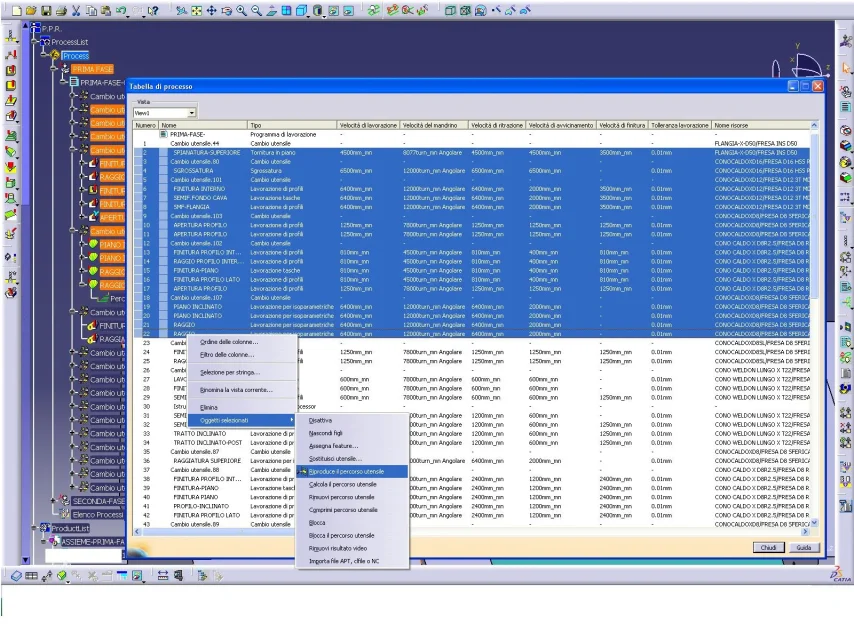Cut selection with the scissors icon
Screen dimensions: 854x640
[x=76, y=10]
